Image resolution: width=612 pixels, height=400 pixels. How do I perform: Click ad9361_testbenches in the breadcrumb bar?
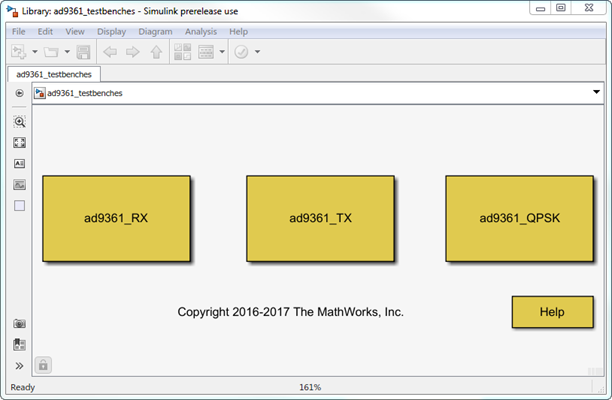tap(85, 93)
